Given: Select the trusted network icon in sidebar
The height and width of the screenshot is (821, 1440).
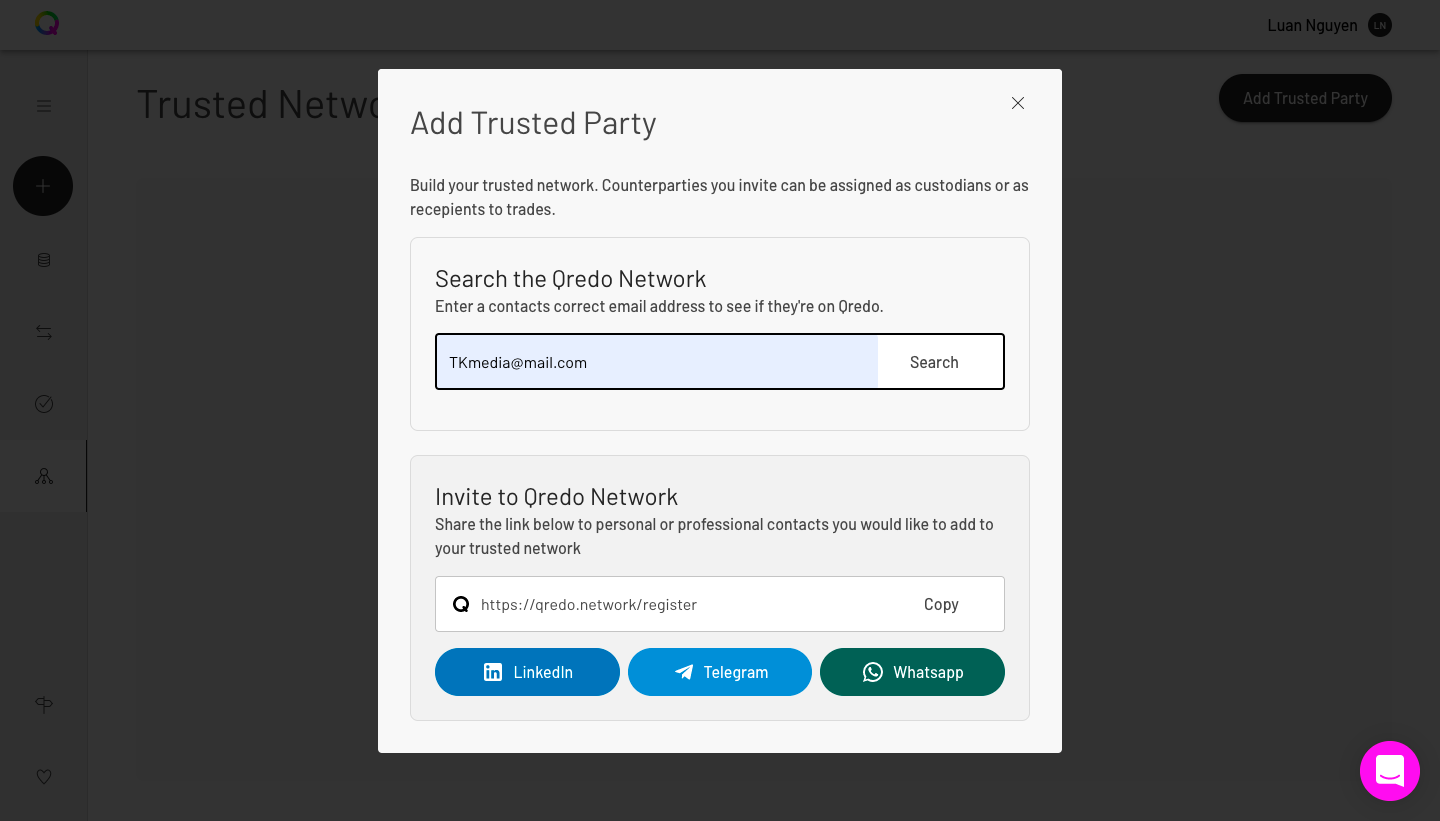Looking at the screenshot, I should point(44,476).
